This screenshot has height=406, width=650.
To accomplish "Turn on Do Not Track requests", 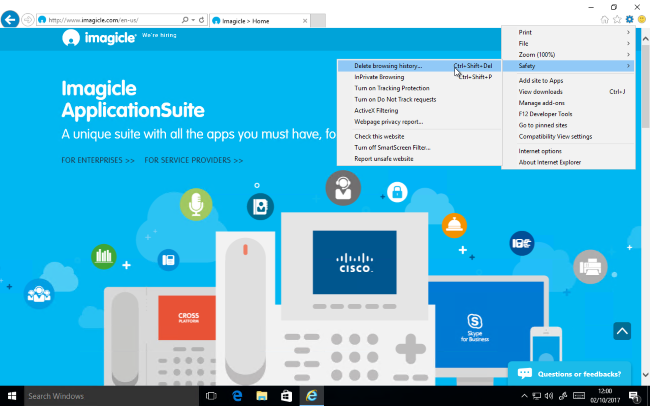I will point(419,100).
